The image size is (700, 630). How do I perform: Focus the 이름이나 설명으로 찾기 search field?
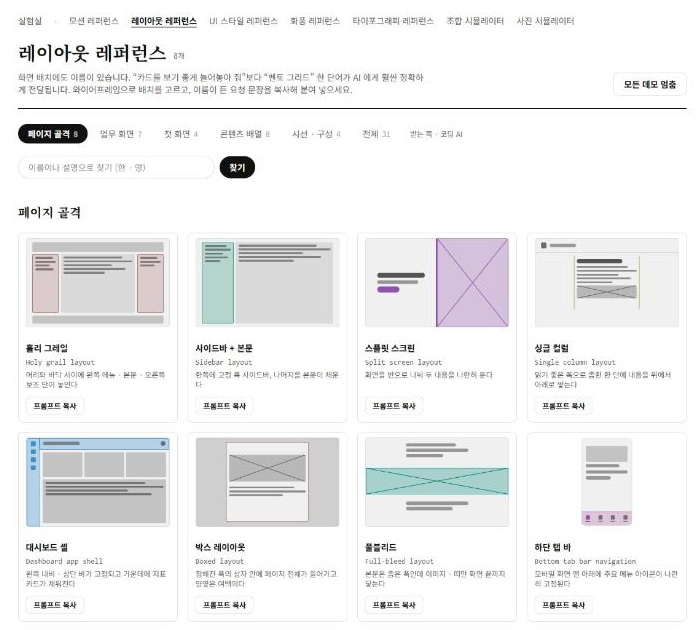[117, 167]
